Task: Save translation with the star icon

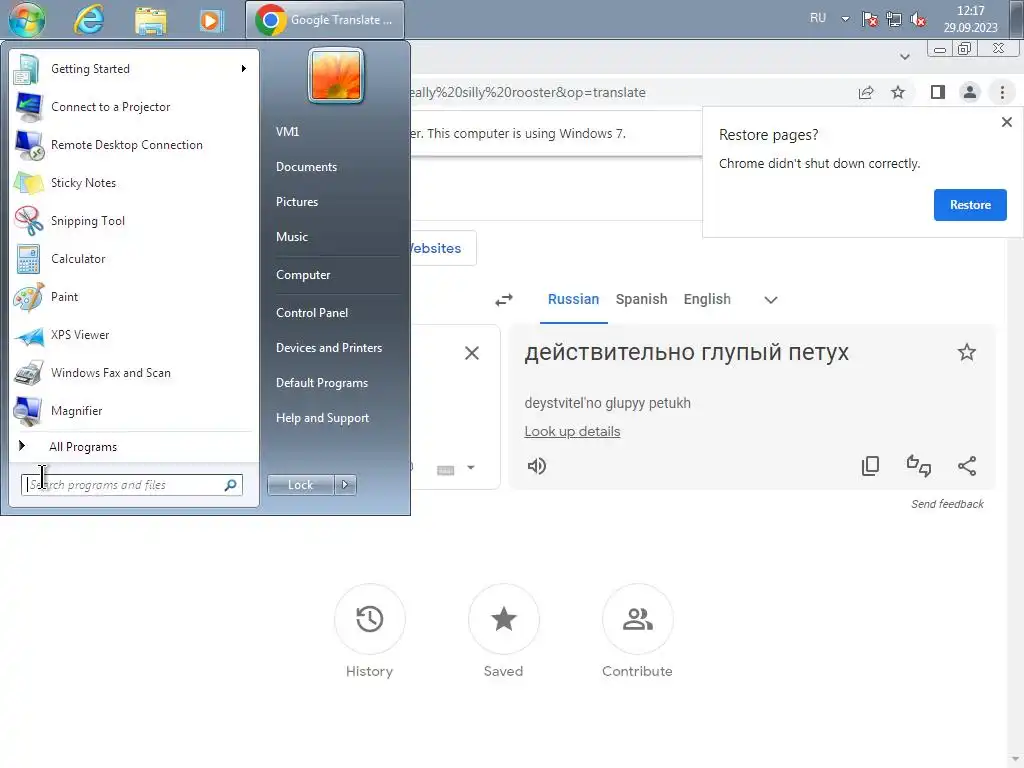Action: point(967,353)
